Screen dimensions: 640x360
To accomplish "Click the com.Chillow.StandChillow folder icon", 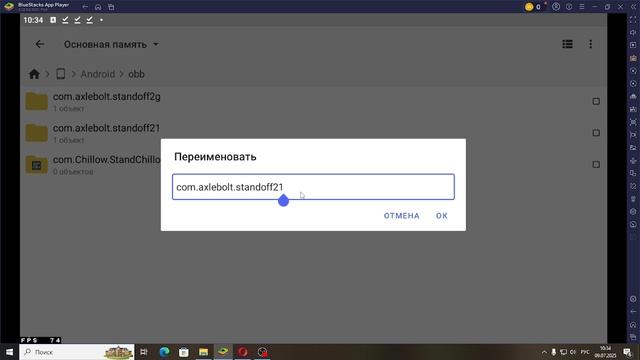I will tap(36, 164).
